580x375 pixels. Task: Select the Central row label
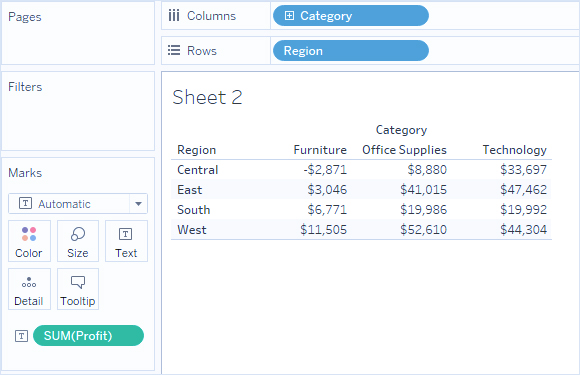click(x=198, y=170)
